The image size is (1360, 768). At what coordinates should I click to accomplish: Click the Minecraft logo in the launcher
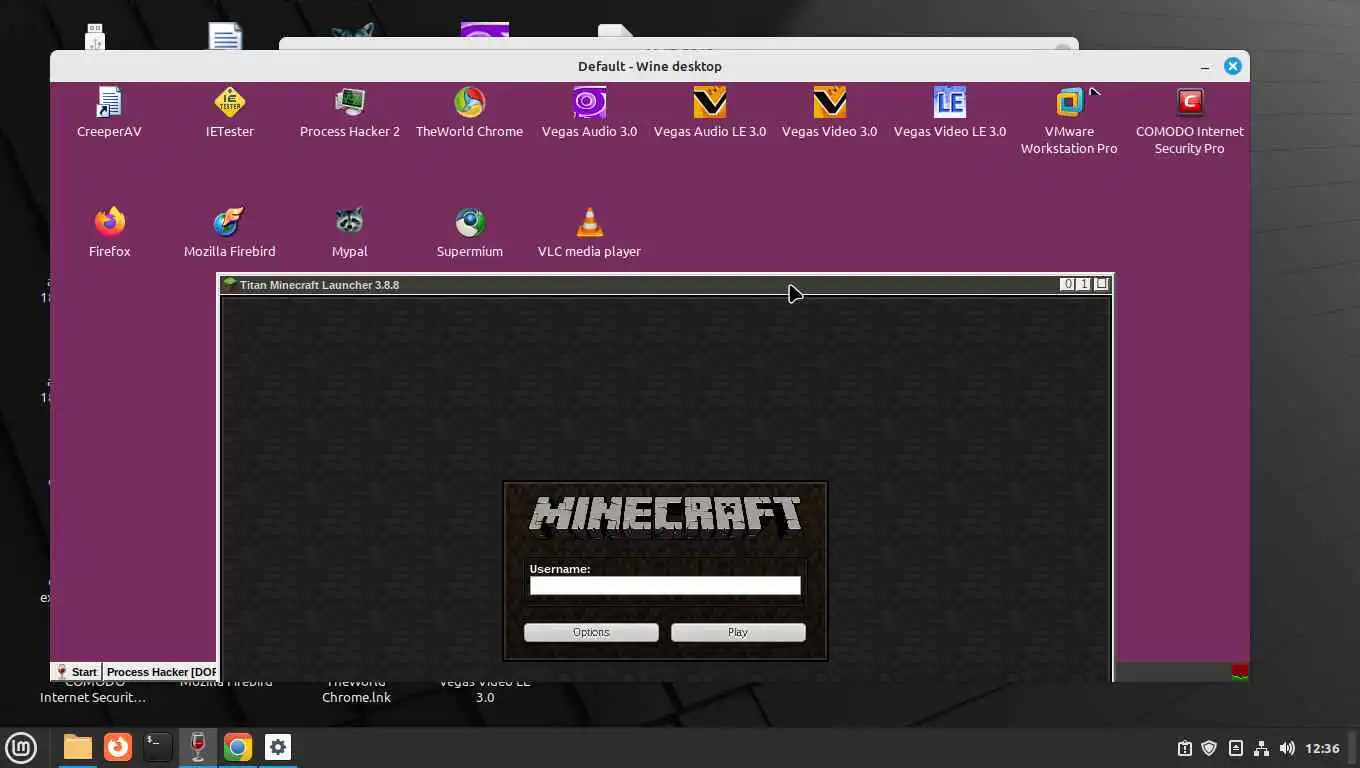665,514
